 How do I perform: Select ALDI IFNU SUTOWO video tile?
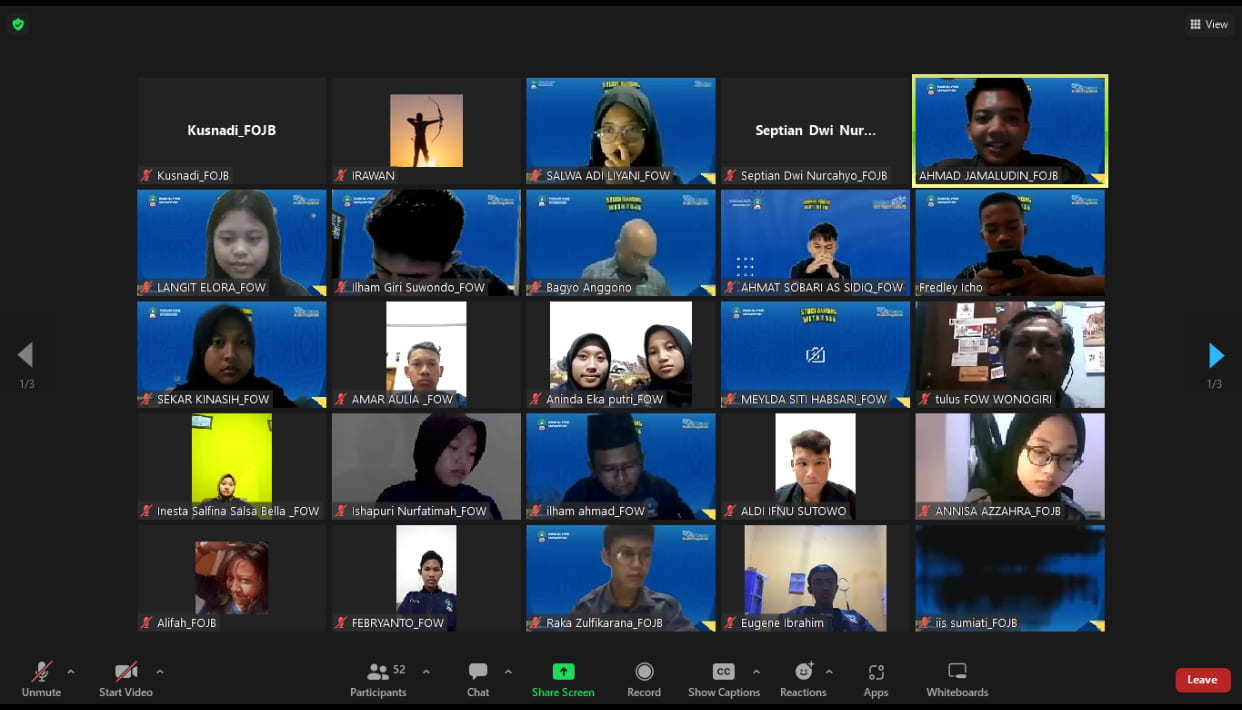point(815,467)
